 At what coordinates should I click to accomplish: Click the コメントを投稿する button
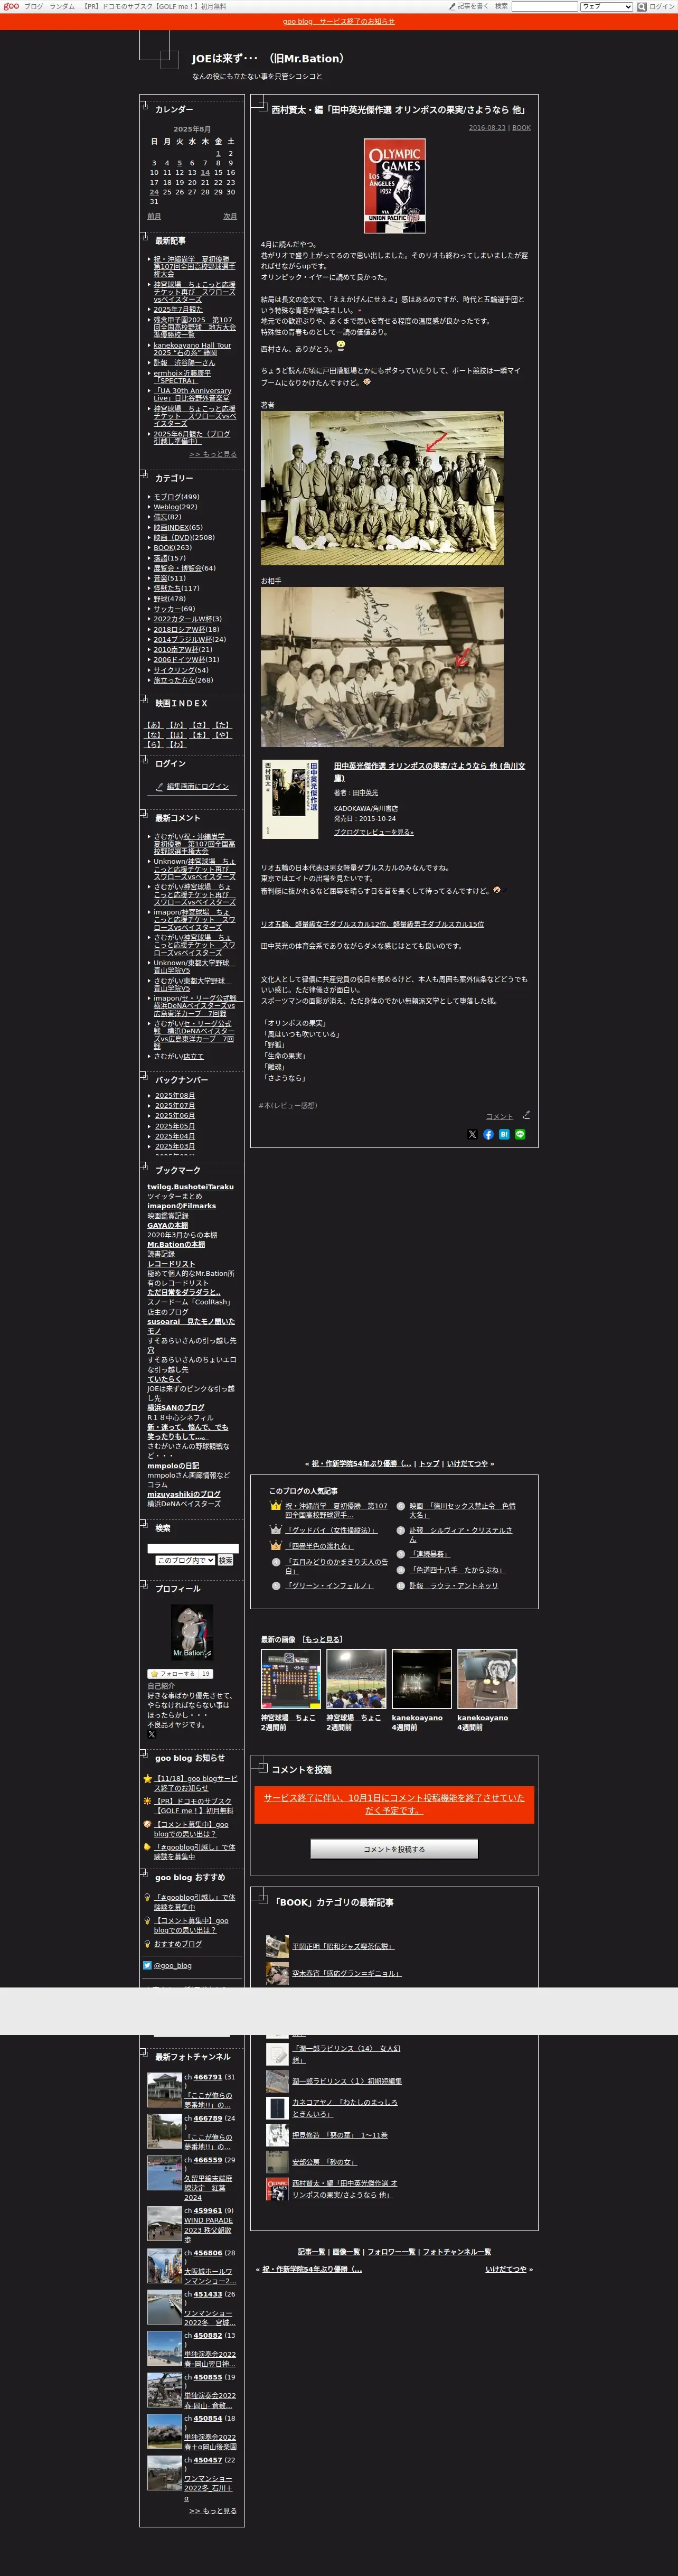[x=394, y=1849]
